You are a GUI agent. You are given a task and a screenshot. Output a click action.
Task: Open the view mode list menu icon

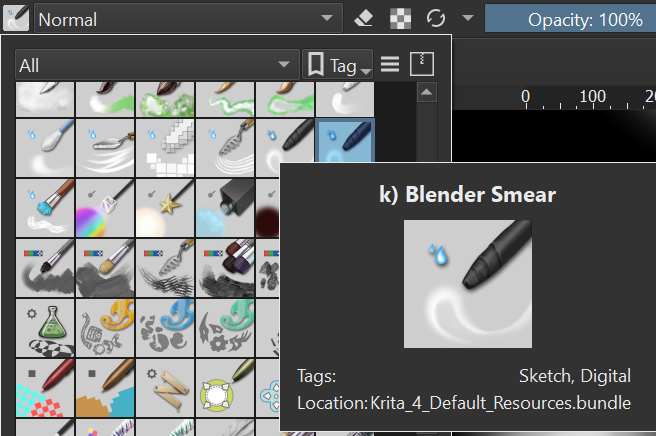click(x=390, y=65)
